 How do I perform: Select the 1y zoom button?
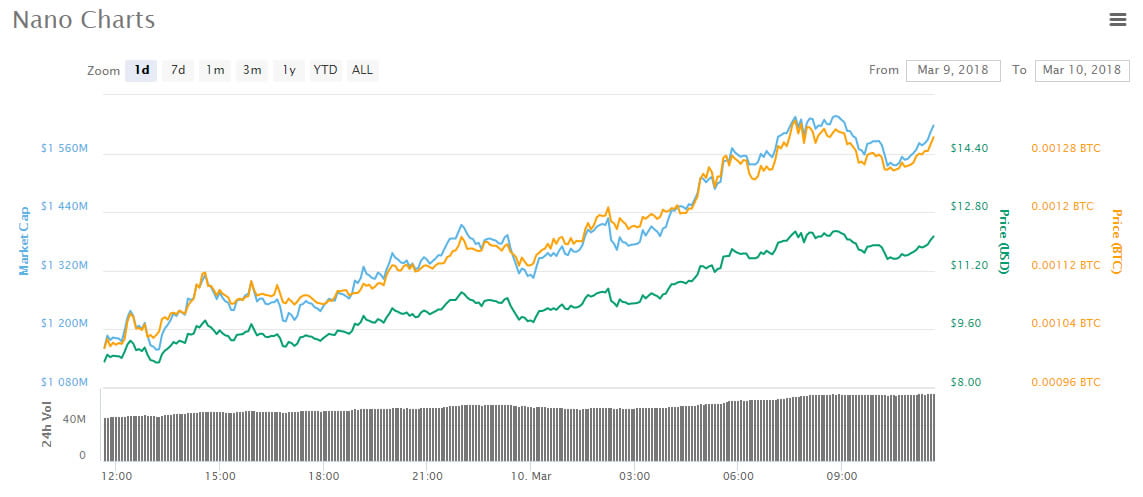289,70
